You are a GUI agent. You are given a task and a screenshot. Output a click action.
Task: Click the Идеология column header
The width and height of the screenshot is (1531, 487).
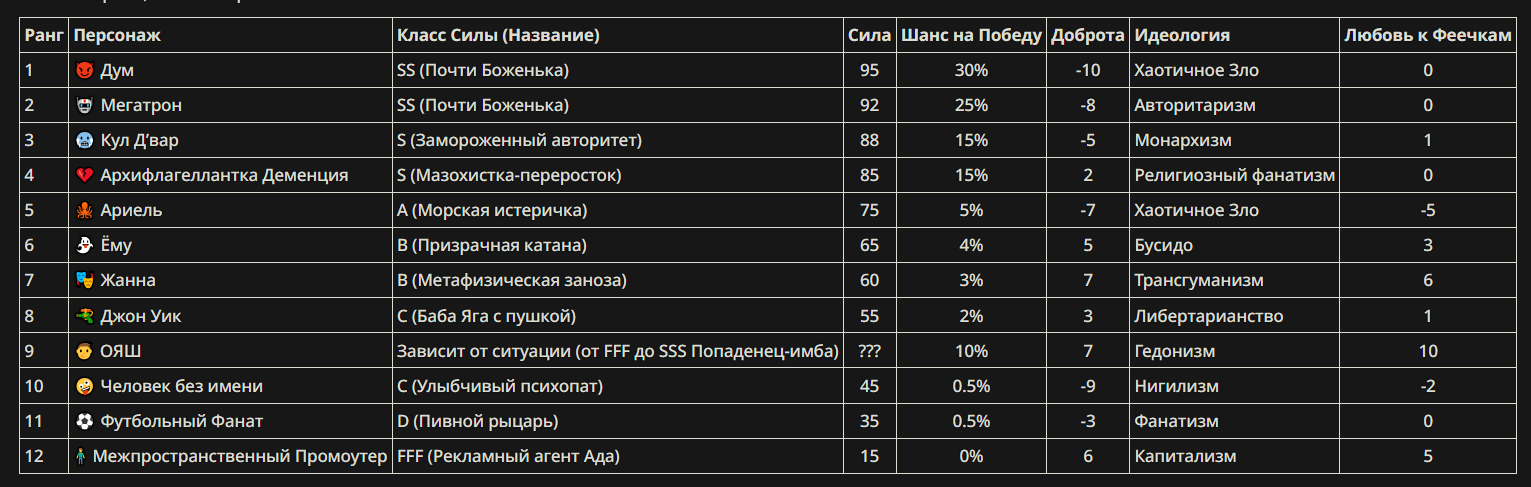(x=1182, y=35)
